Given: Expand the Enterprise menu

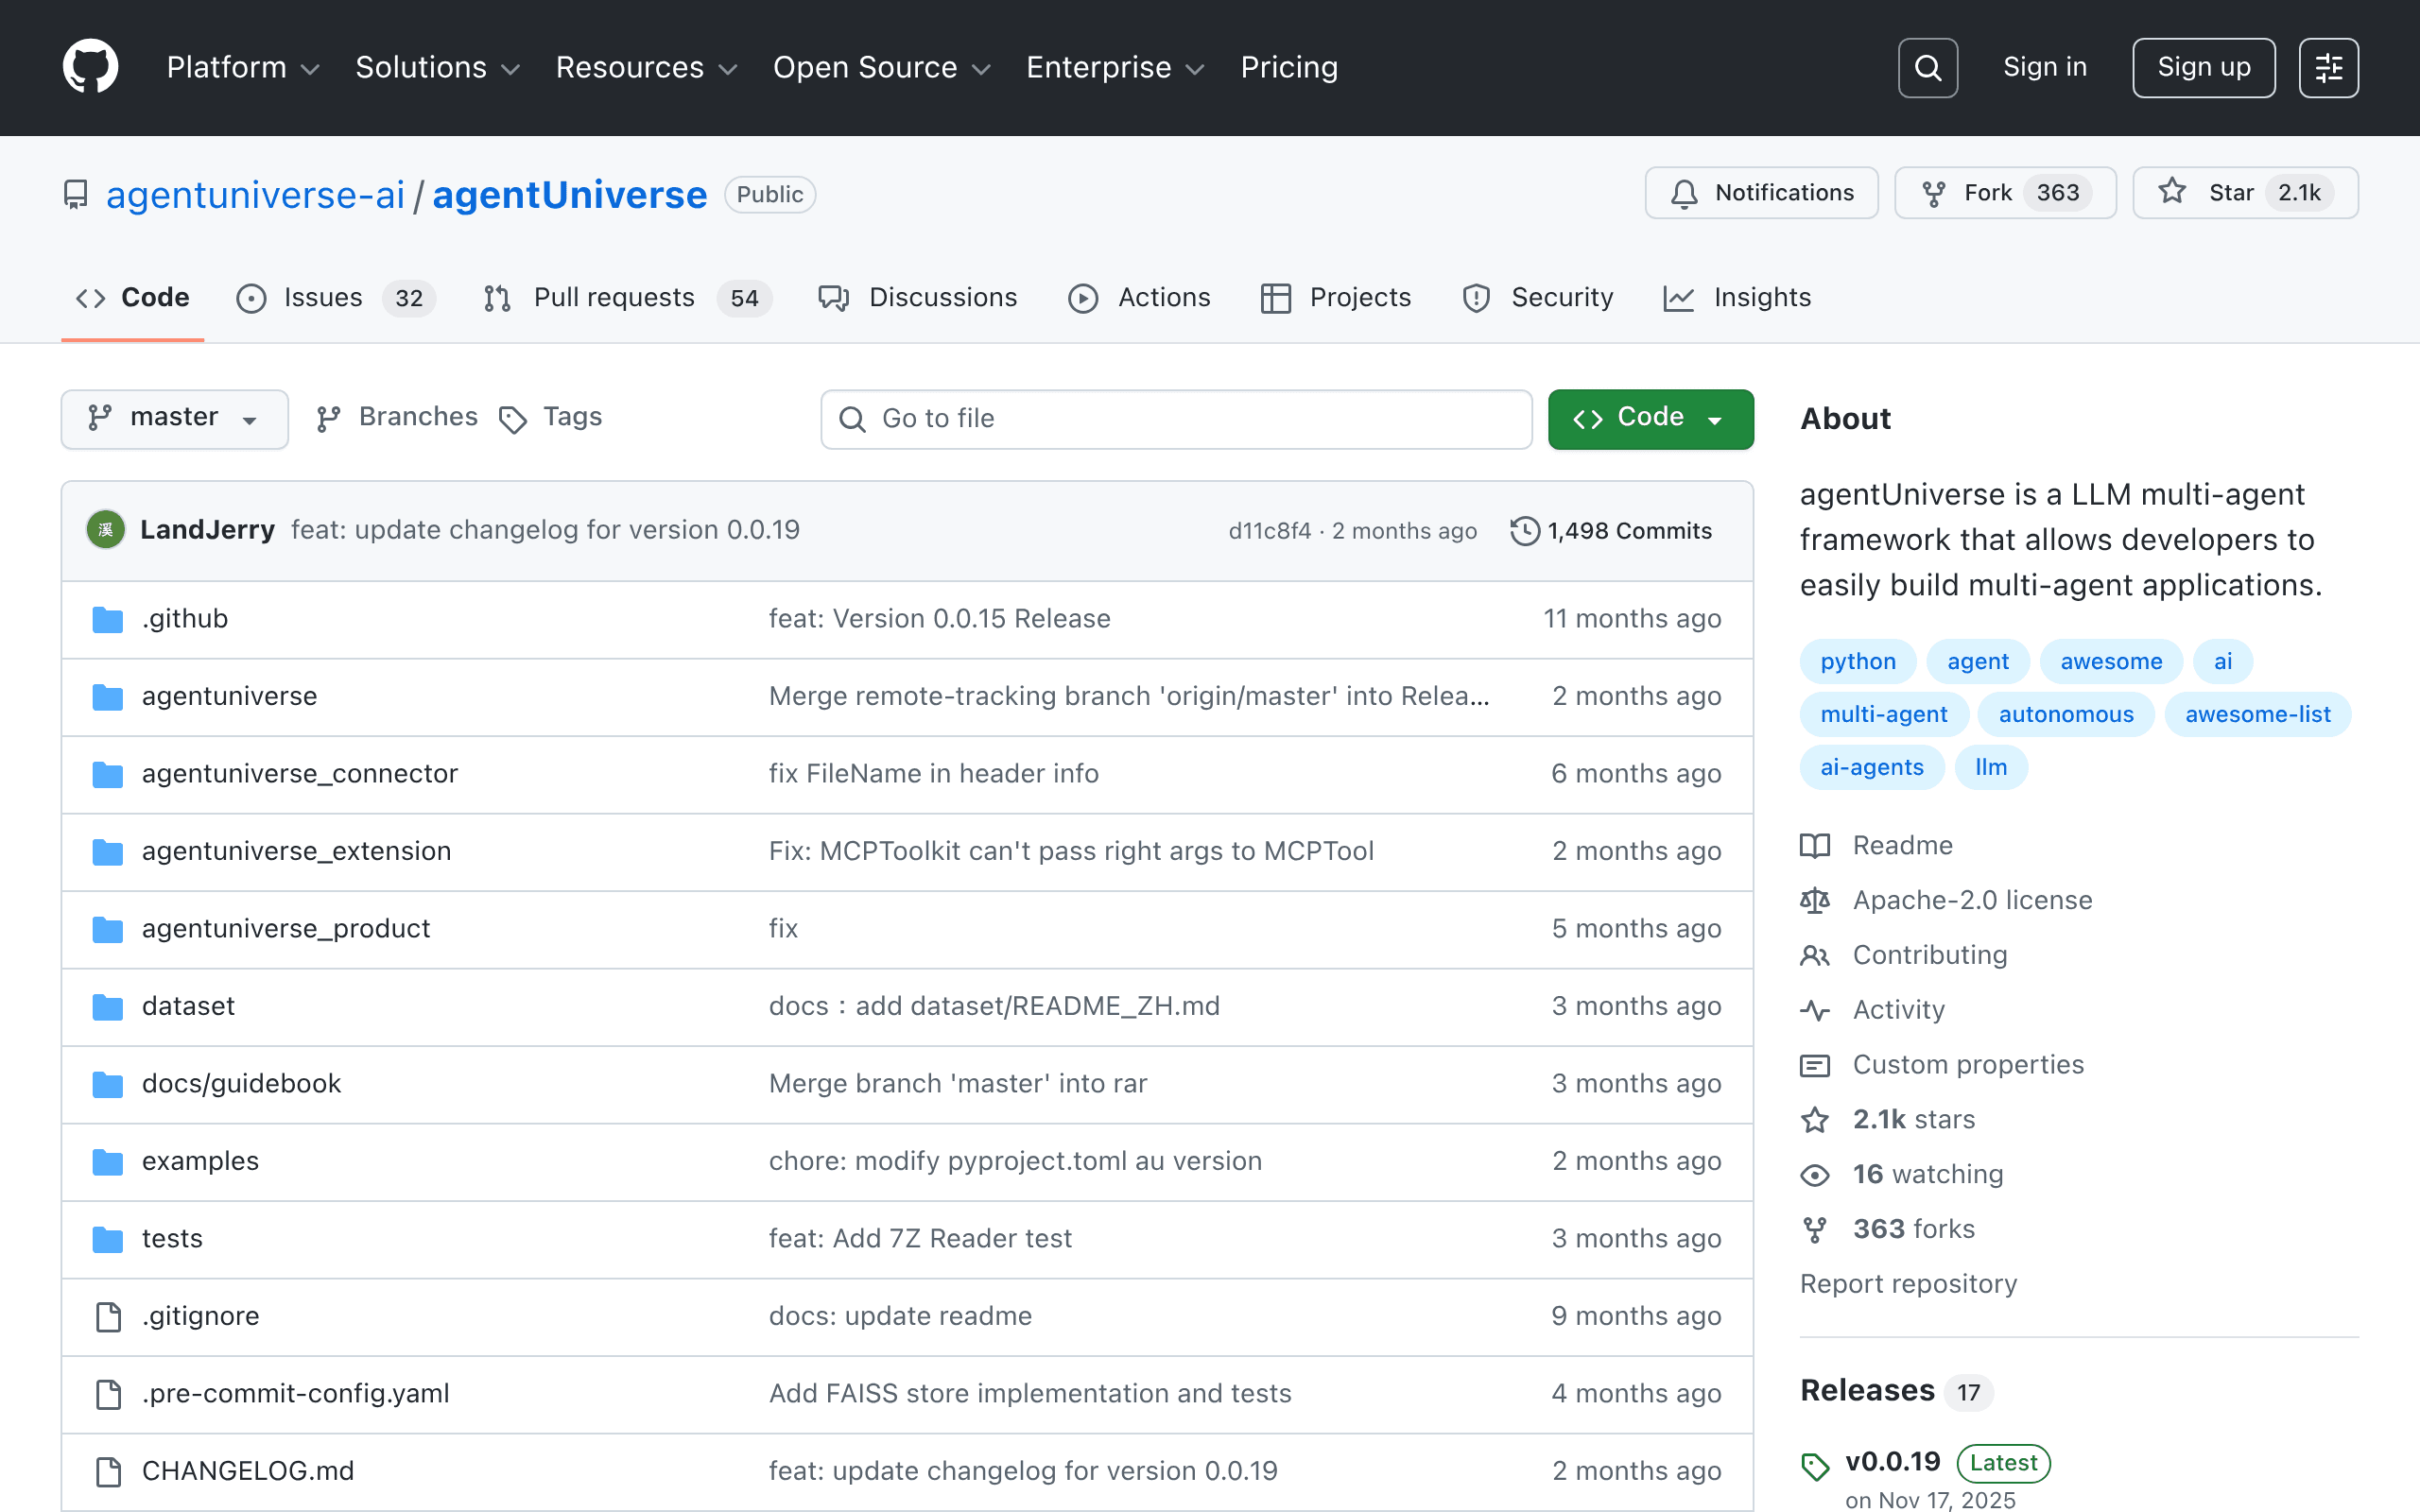Looking at the screenshot, I should 1115,67.
